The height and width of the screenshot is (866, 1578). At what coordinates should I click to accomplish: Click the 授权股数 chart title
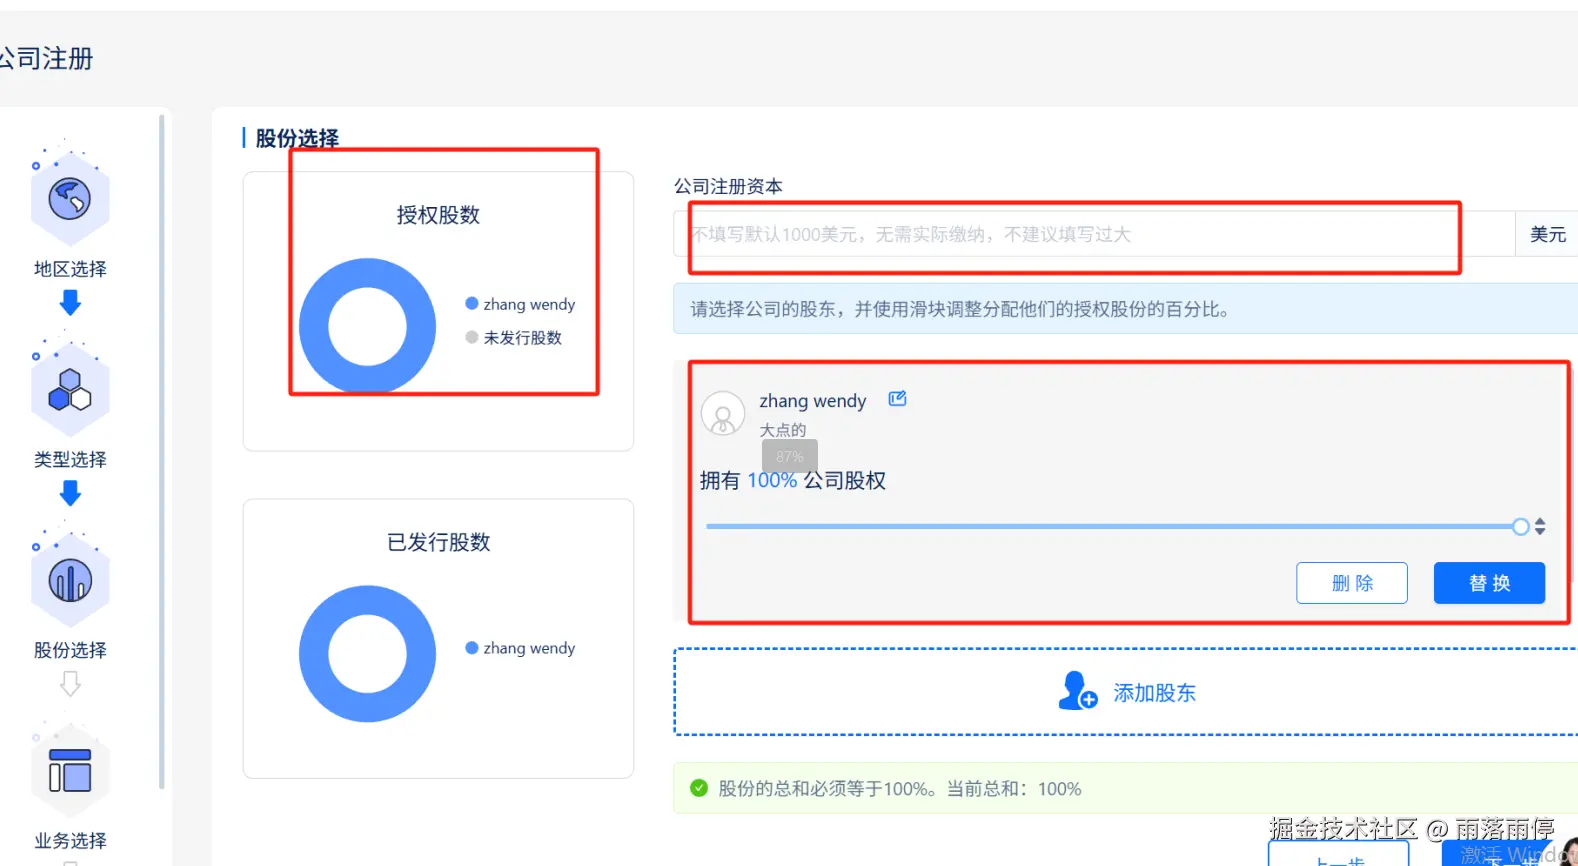pyautogui.click(x=438, y=215)
